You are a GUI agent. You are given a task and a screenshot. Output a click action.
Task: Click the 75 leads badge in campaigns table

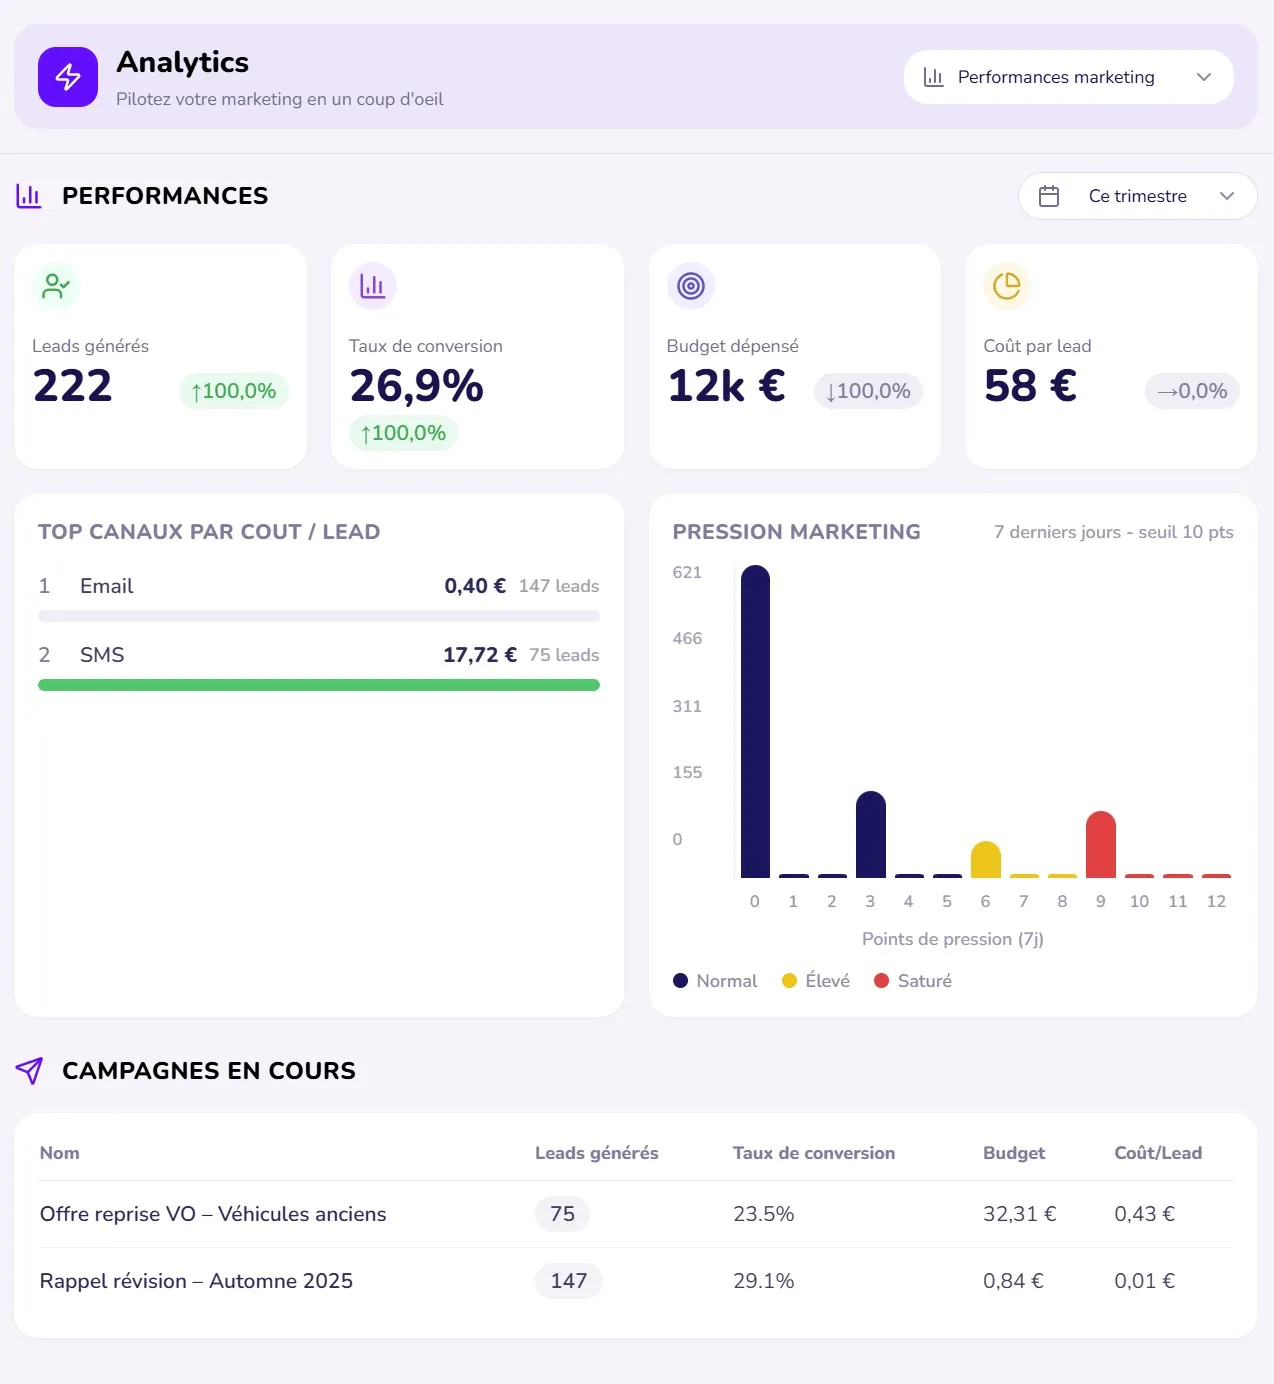tap(562, 1214)
